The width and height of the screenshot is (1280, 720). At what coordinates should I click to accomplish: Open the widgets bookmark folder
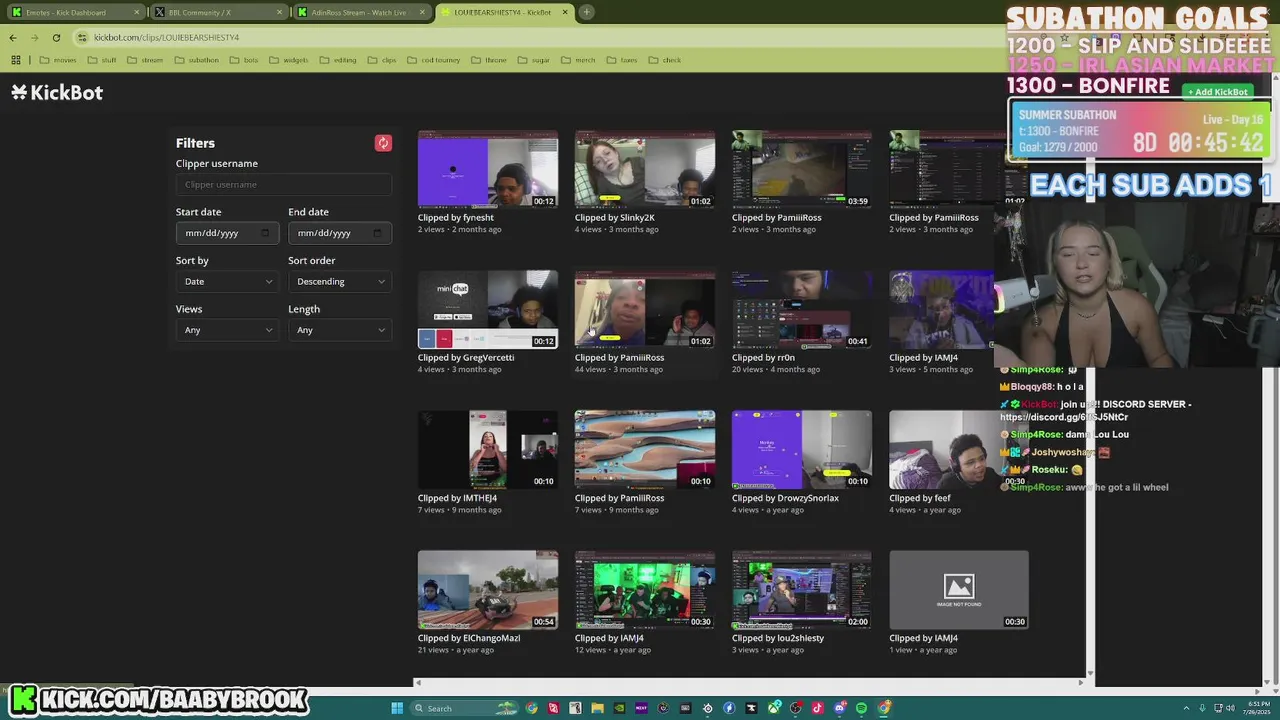tap(288, 60)
